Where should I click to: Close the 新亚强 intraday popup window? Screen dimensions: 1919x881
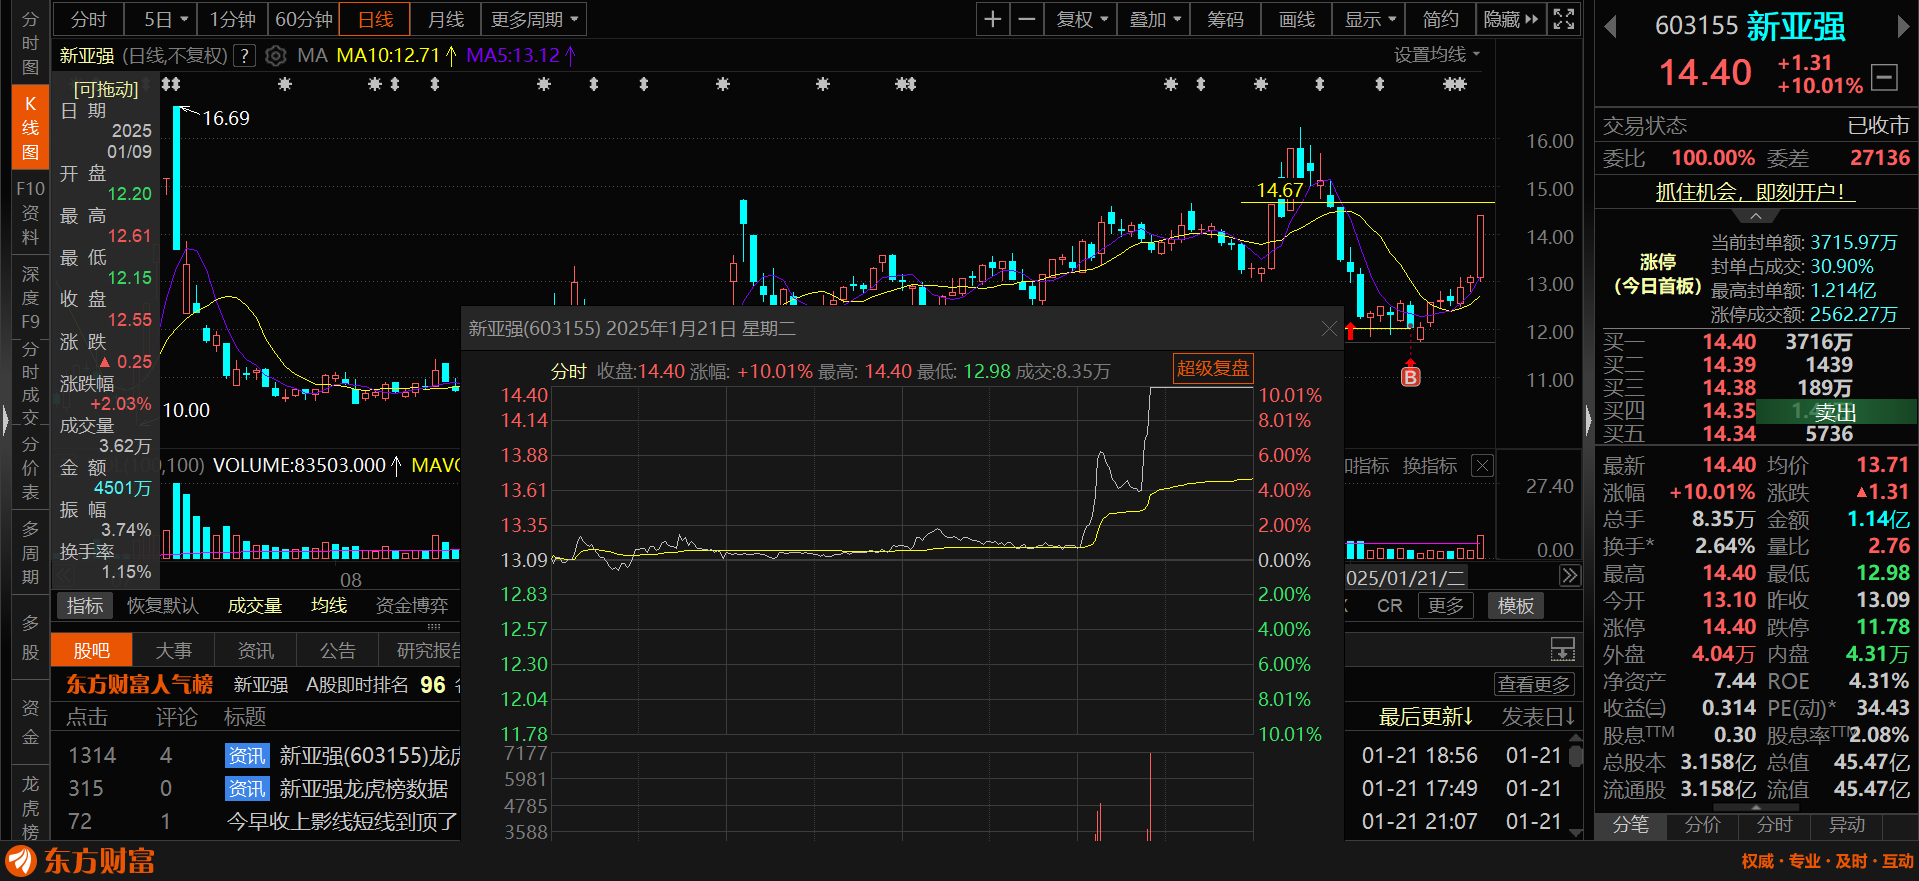coord(1329,328)
